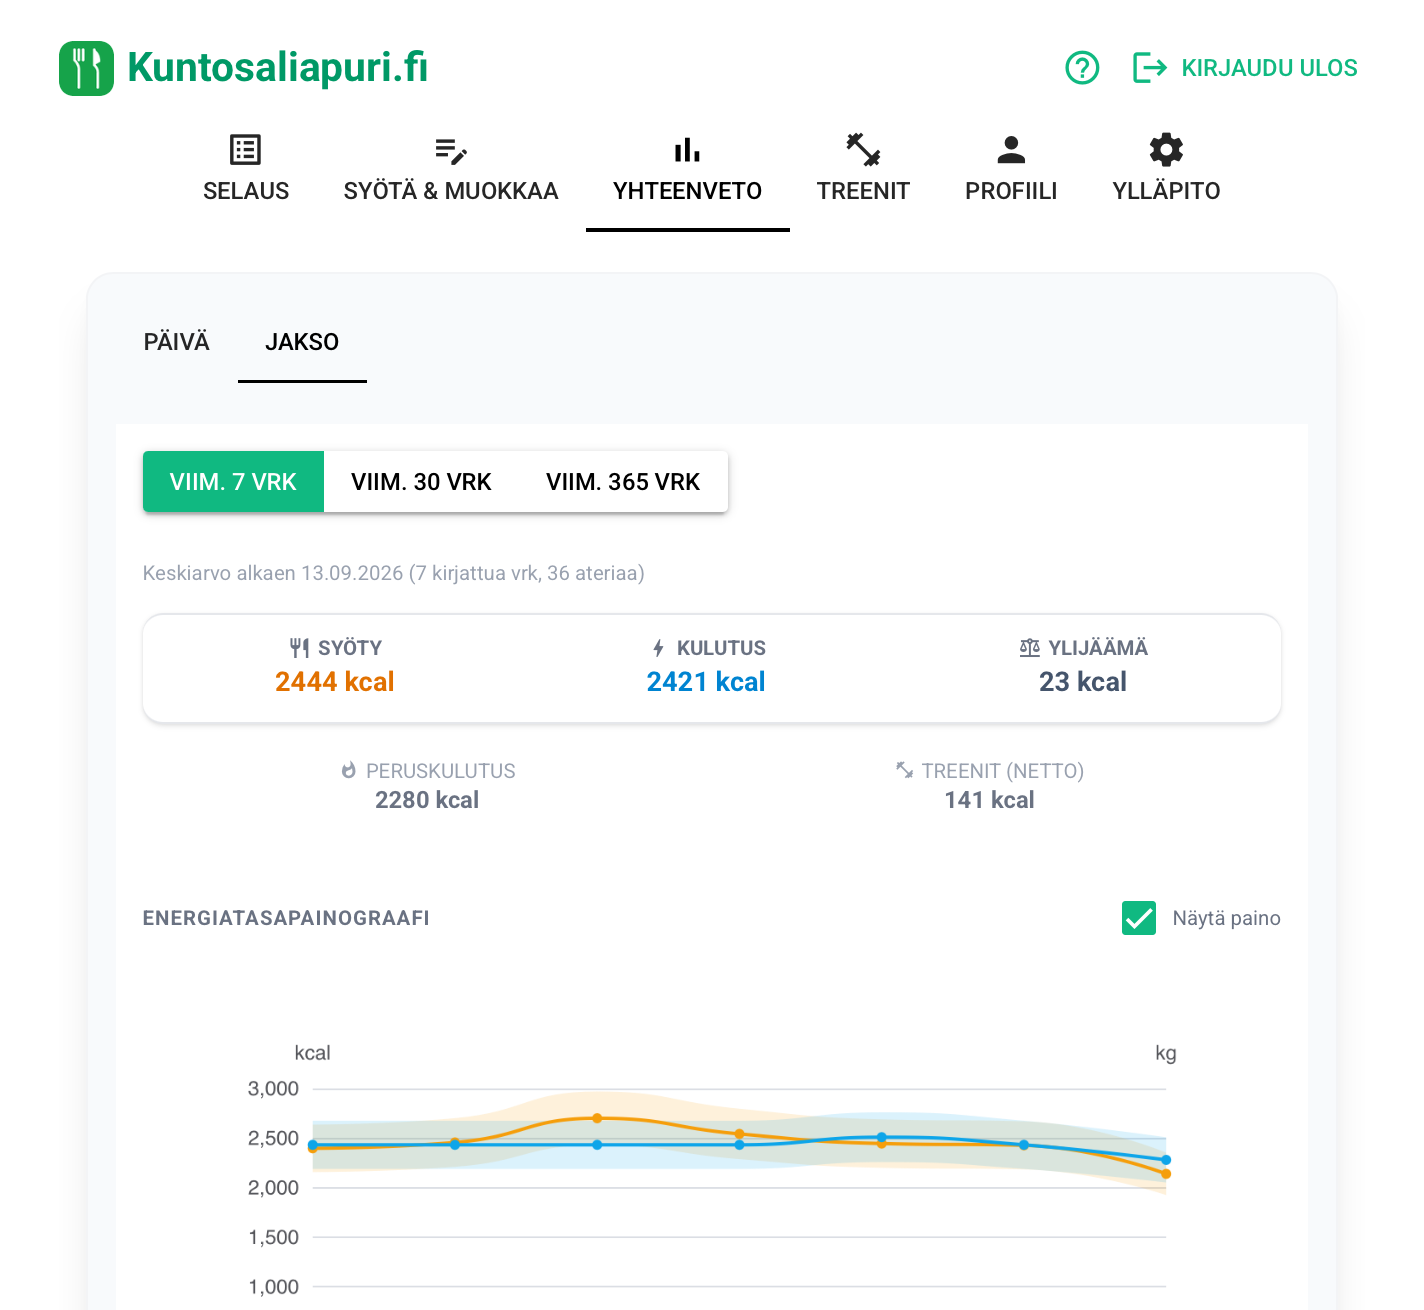
Task: Click the ENERGIATASAPAINOGRAAFI heading
Action: 286,918
